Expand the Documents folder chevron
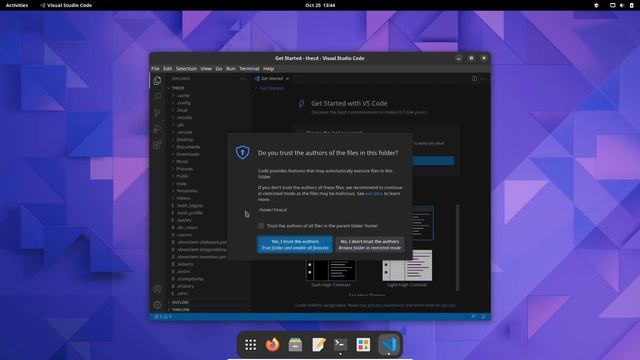 click(173, 147)
